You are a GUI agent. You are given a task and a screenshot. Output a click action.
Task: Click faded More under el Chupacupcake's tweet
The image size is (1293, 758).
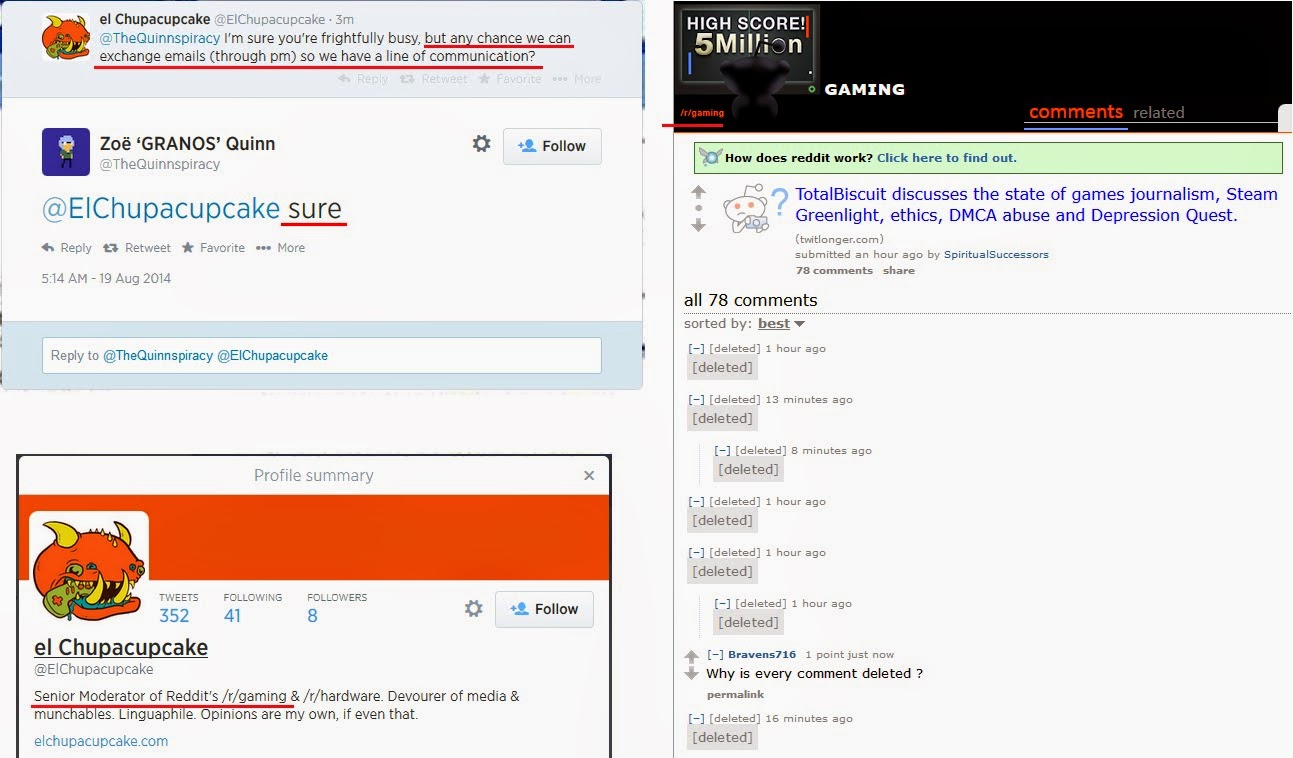pos(578,79)
